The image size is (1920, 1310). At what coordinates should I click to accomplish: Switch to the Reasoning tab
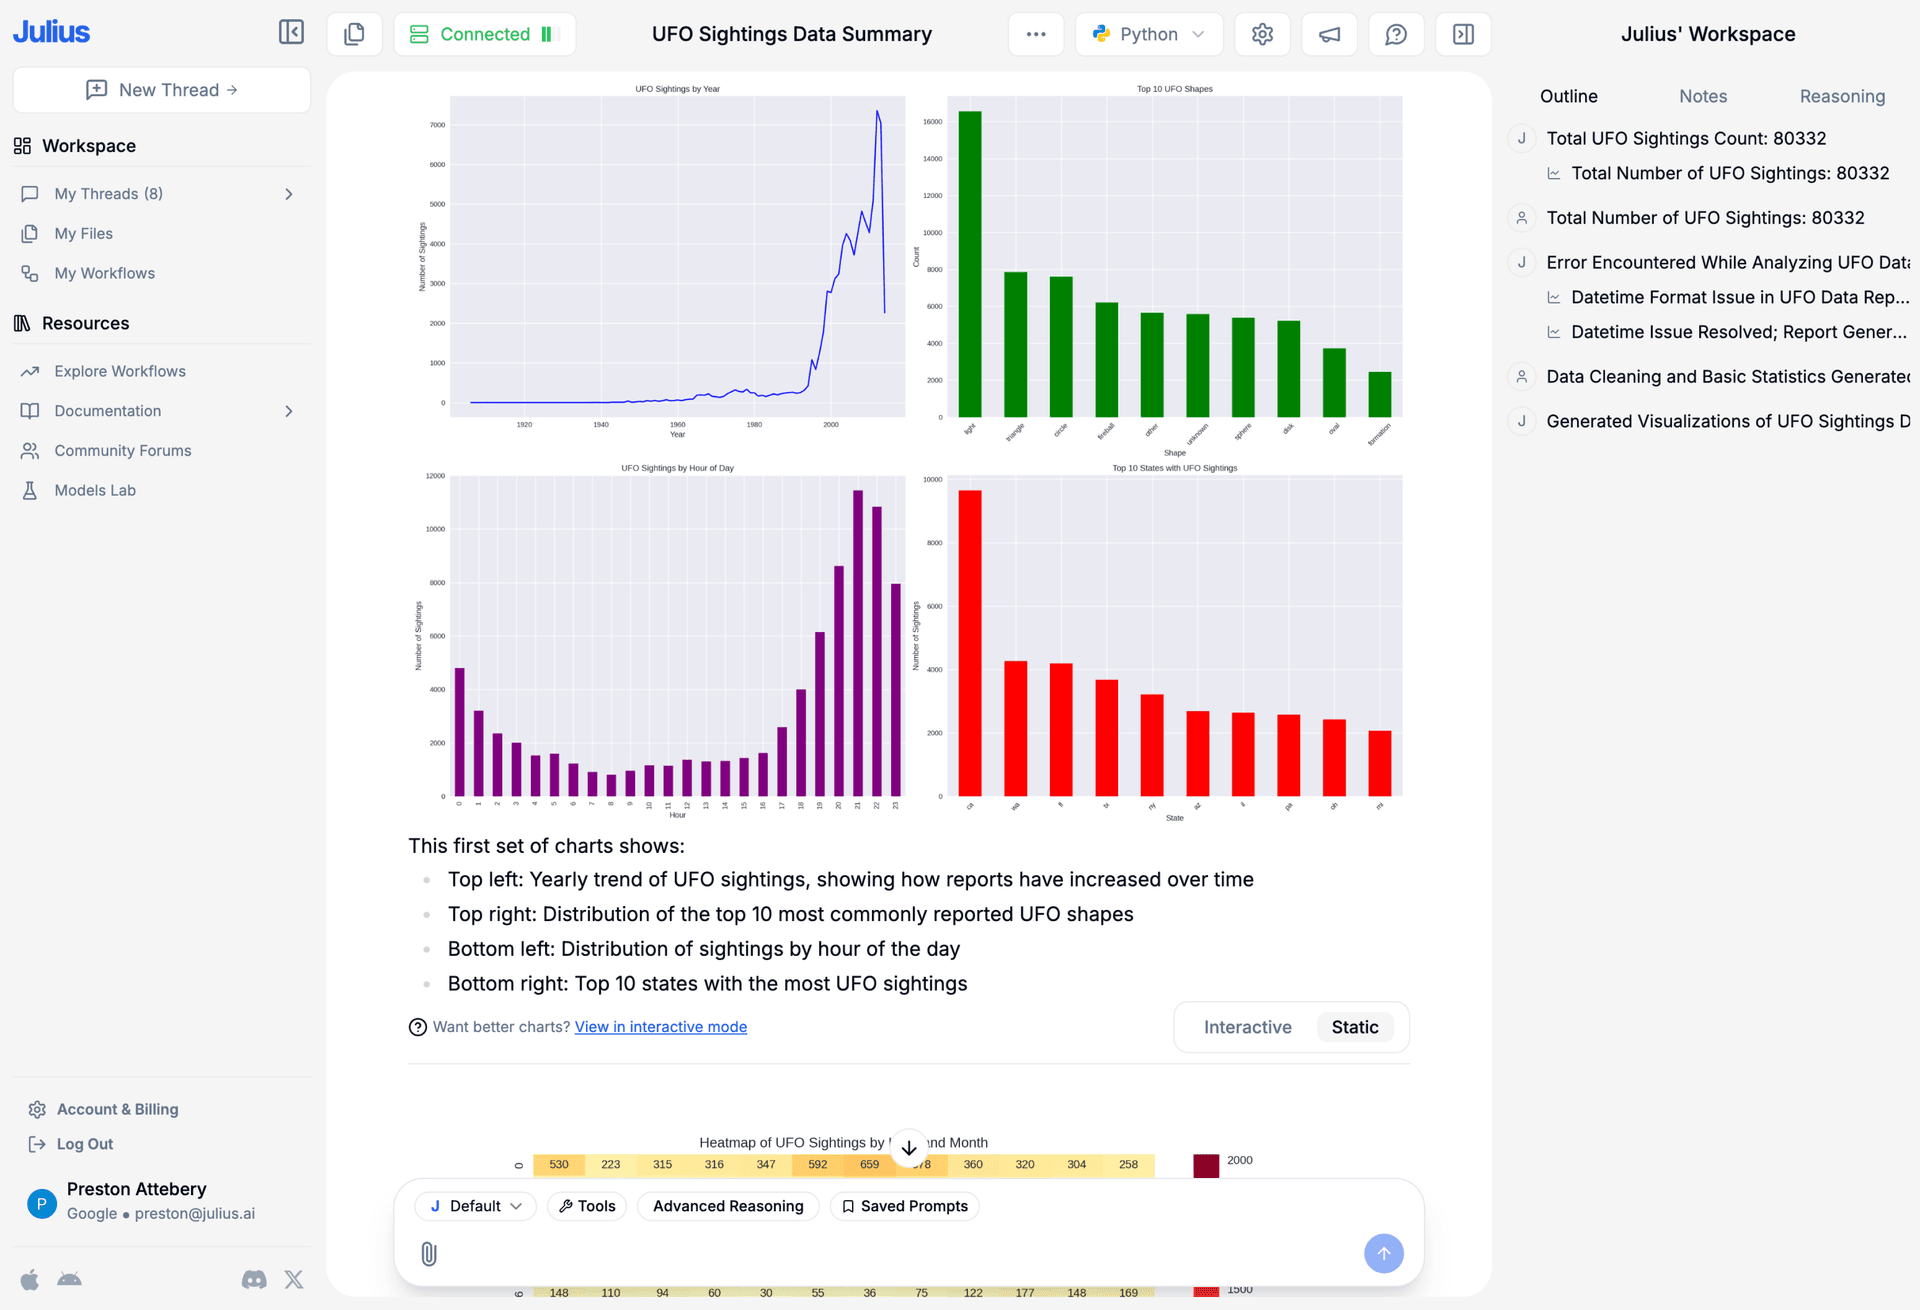tap(1841, 96)
